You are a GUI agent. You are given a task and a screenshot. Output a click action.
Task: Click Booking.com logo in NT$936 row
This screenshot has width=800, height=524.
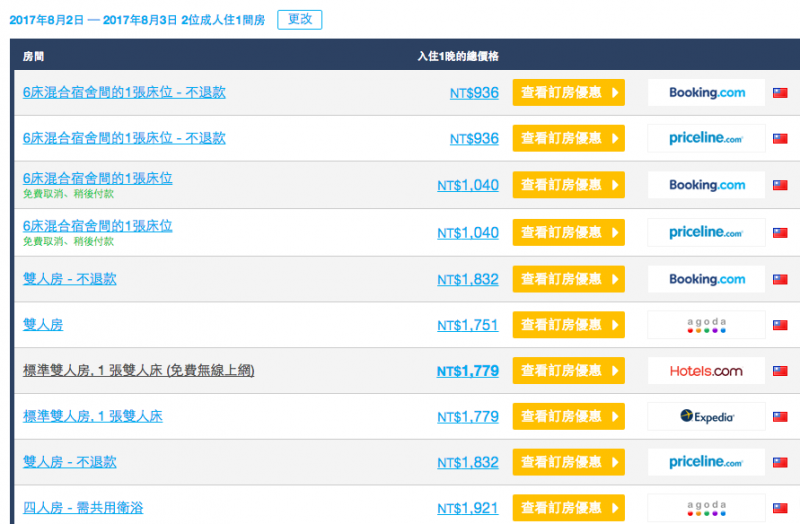[707, 92]
